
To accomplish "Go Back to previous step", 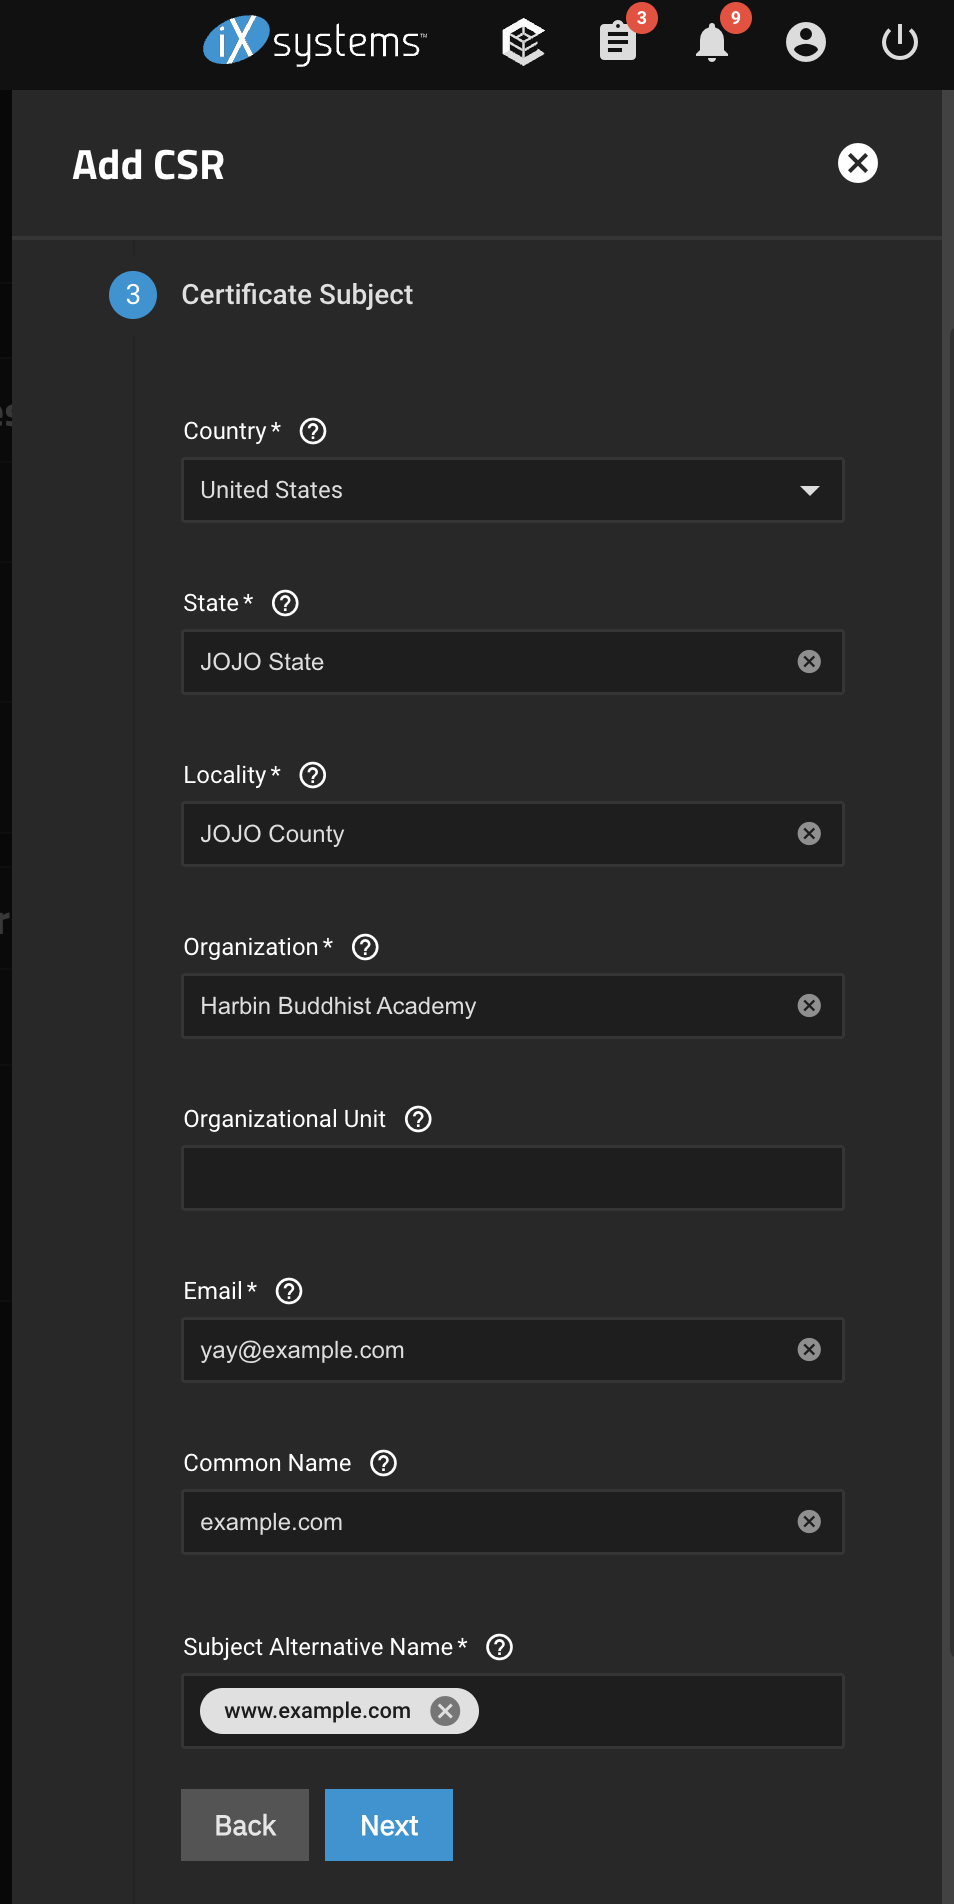I will [245, 1825].
